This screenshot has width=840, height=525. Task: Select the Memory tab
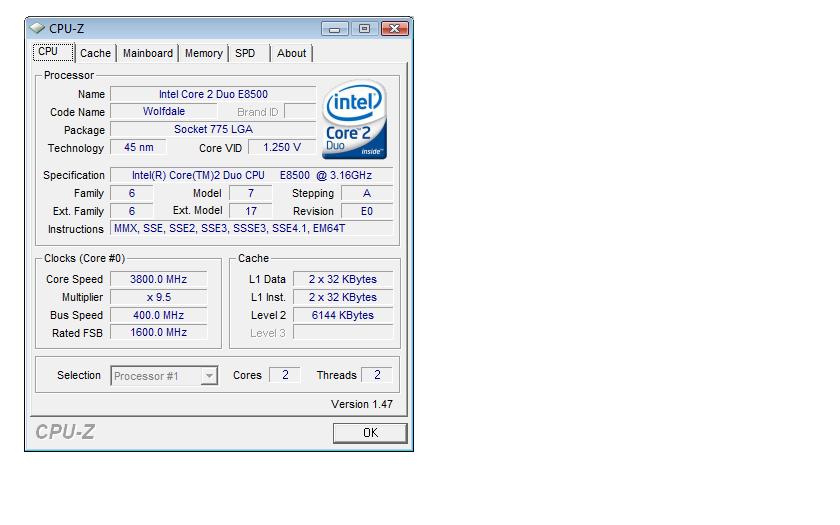[x=204, y=53]
